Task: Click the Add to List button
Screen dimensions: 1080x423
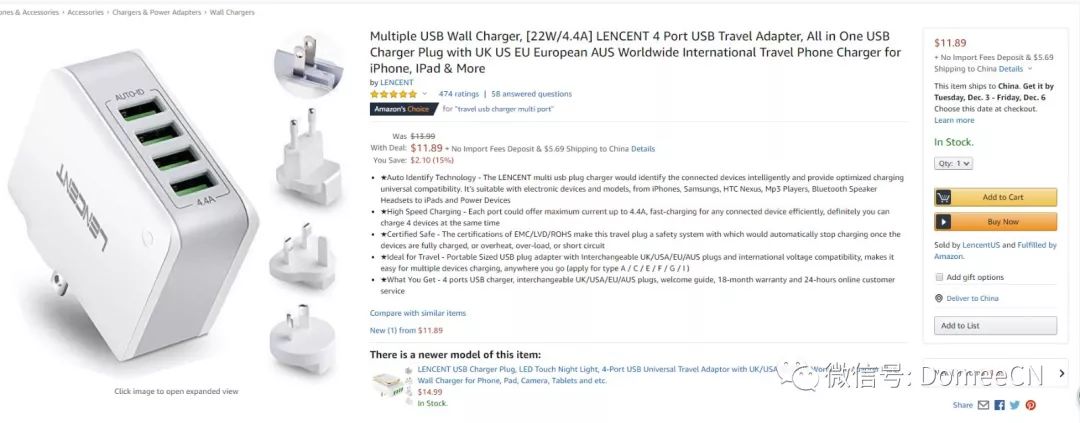Action: point(995,326)
